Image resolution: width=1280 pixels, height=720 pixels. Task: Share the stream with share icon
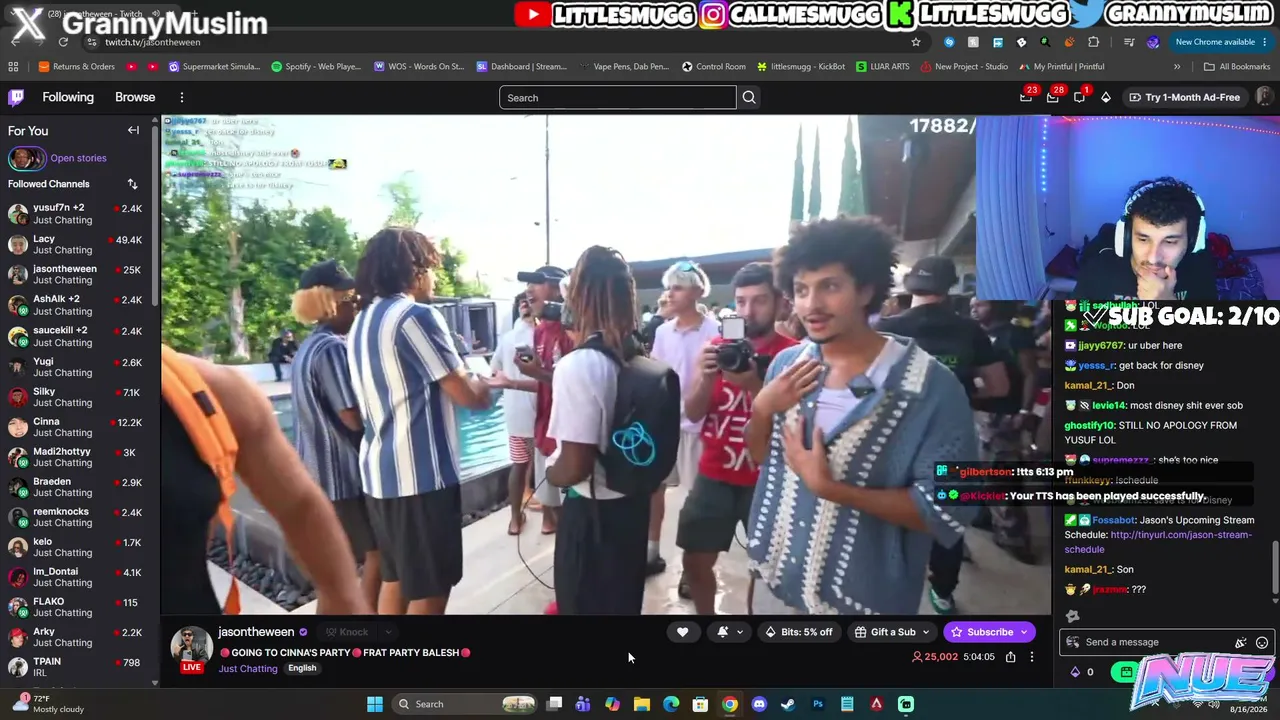1011,657
